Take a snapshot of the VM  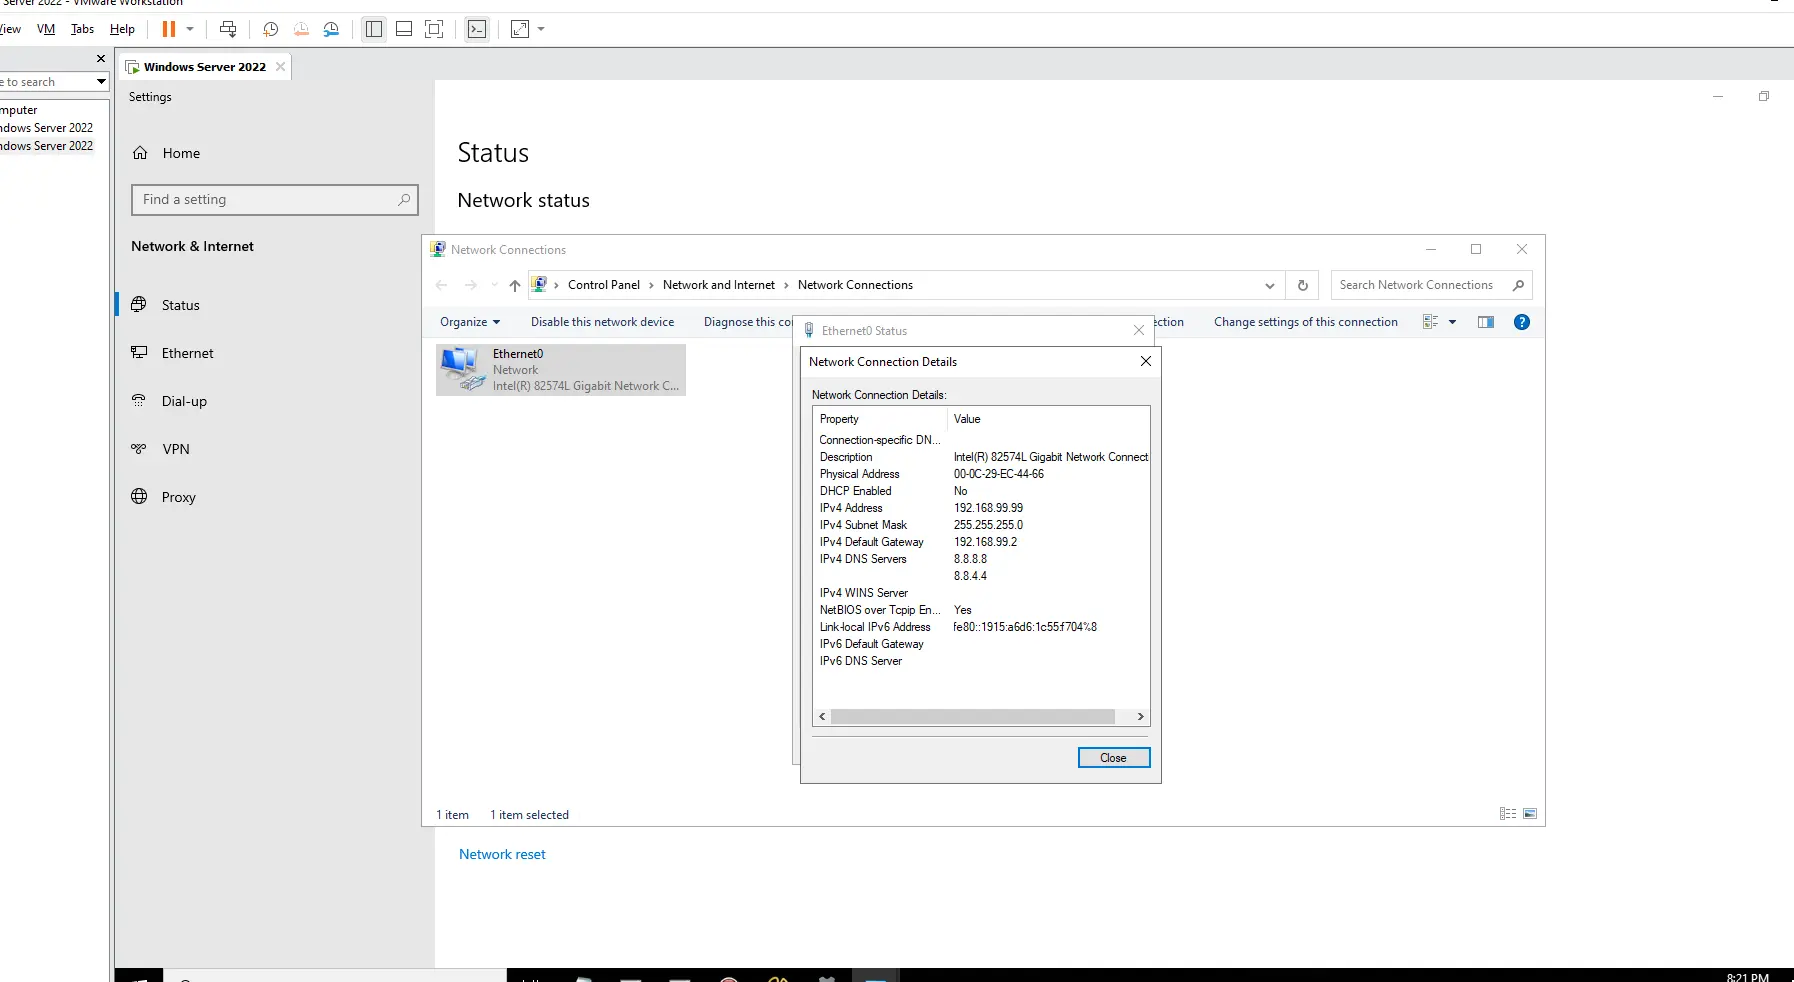(x=270, y=29)
